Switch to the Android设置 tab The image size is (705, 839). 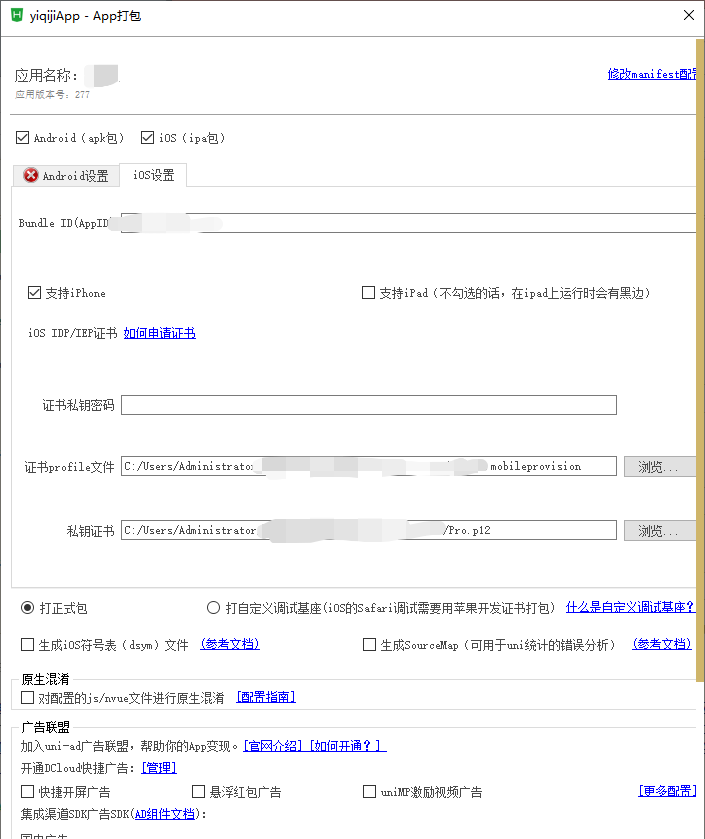(x=66, y=176)
